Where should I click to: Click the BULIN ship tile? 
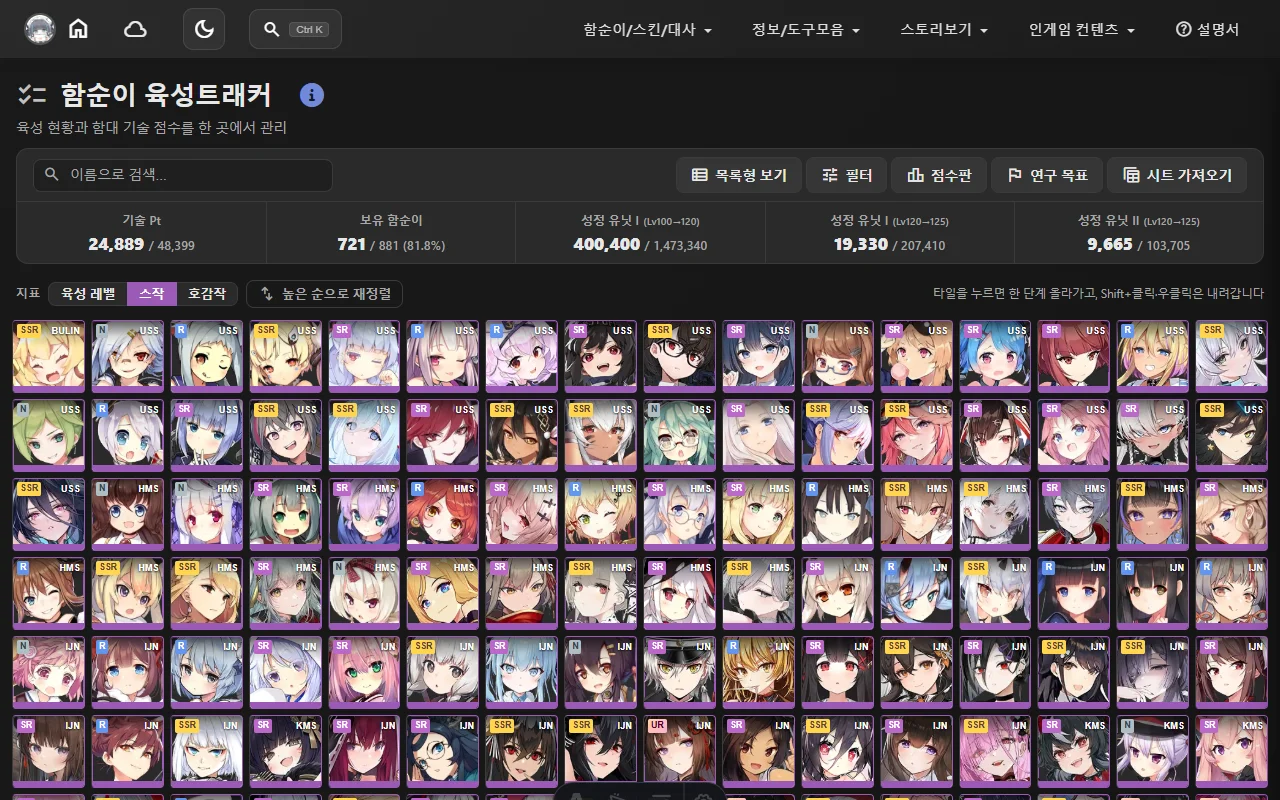[x=48, y=356]
